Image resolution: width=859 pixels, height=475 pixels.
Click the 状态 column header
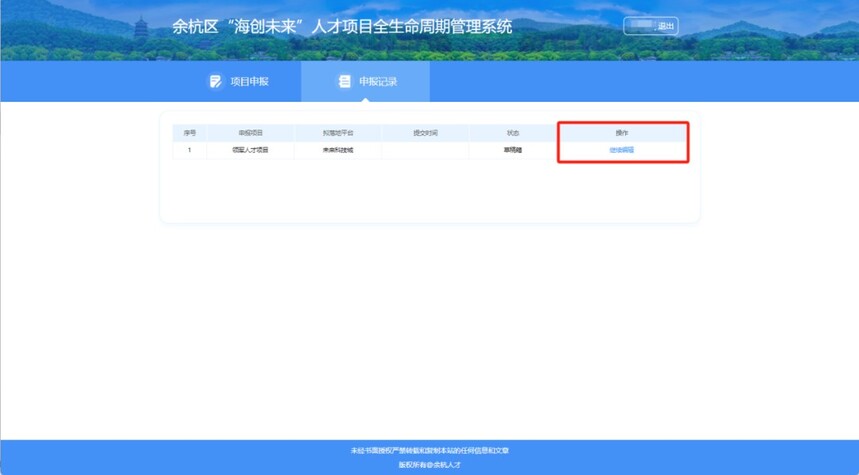click(513, 133)
